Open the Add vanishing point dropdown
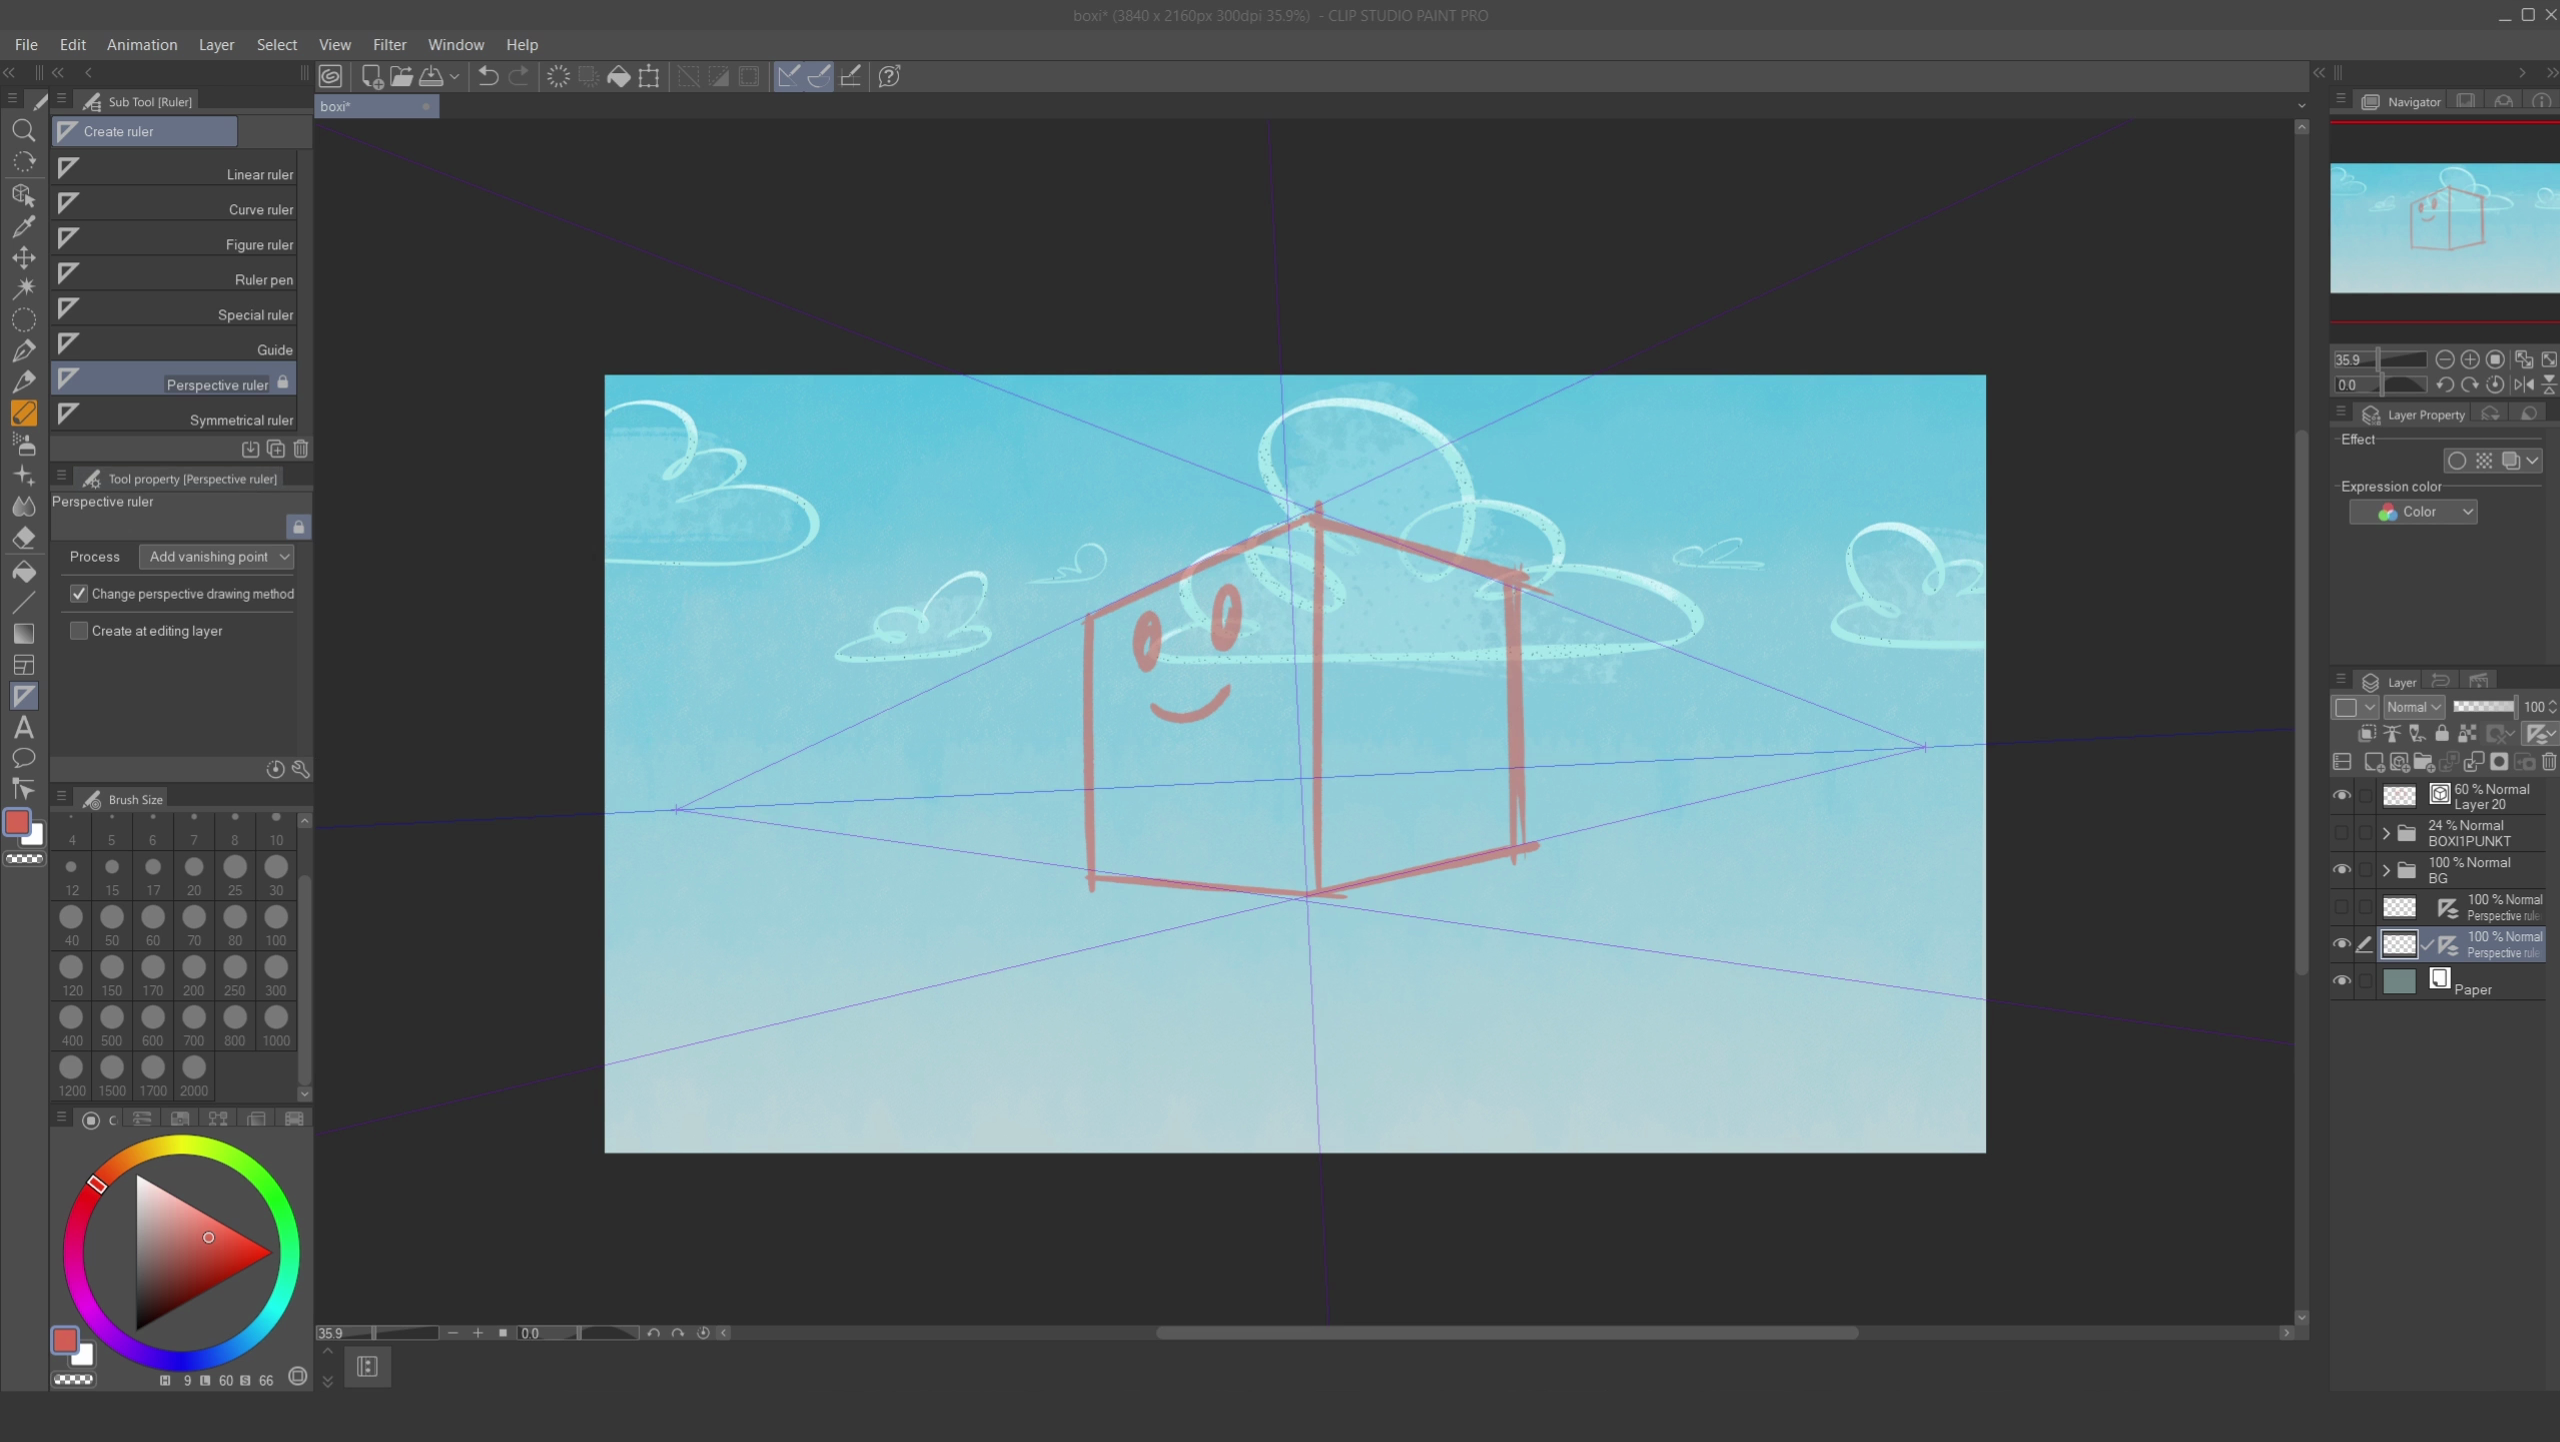Image resolution: width=2560 pixels, height=1442 pixels. pos(216,556)
